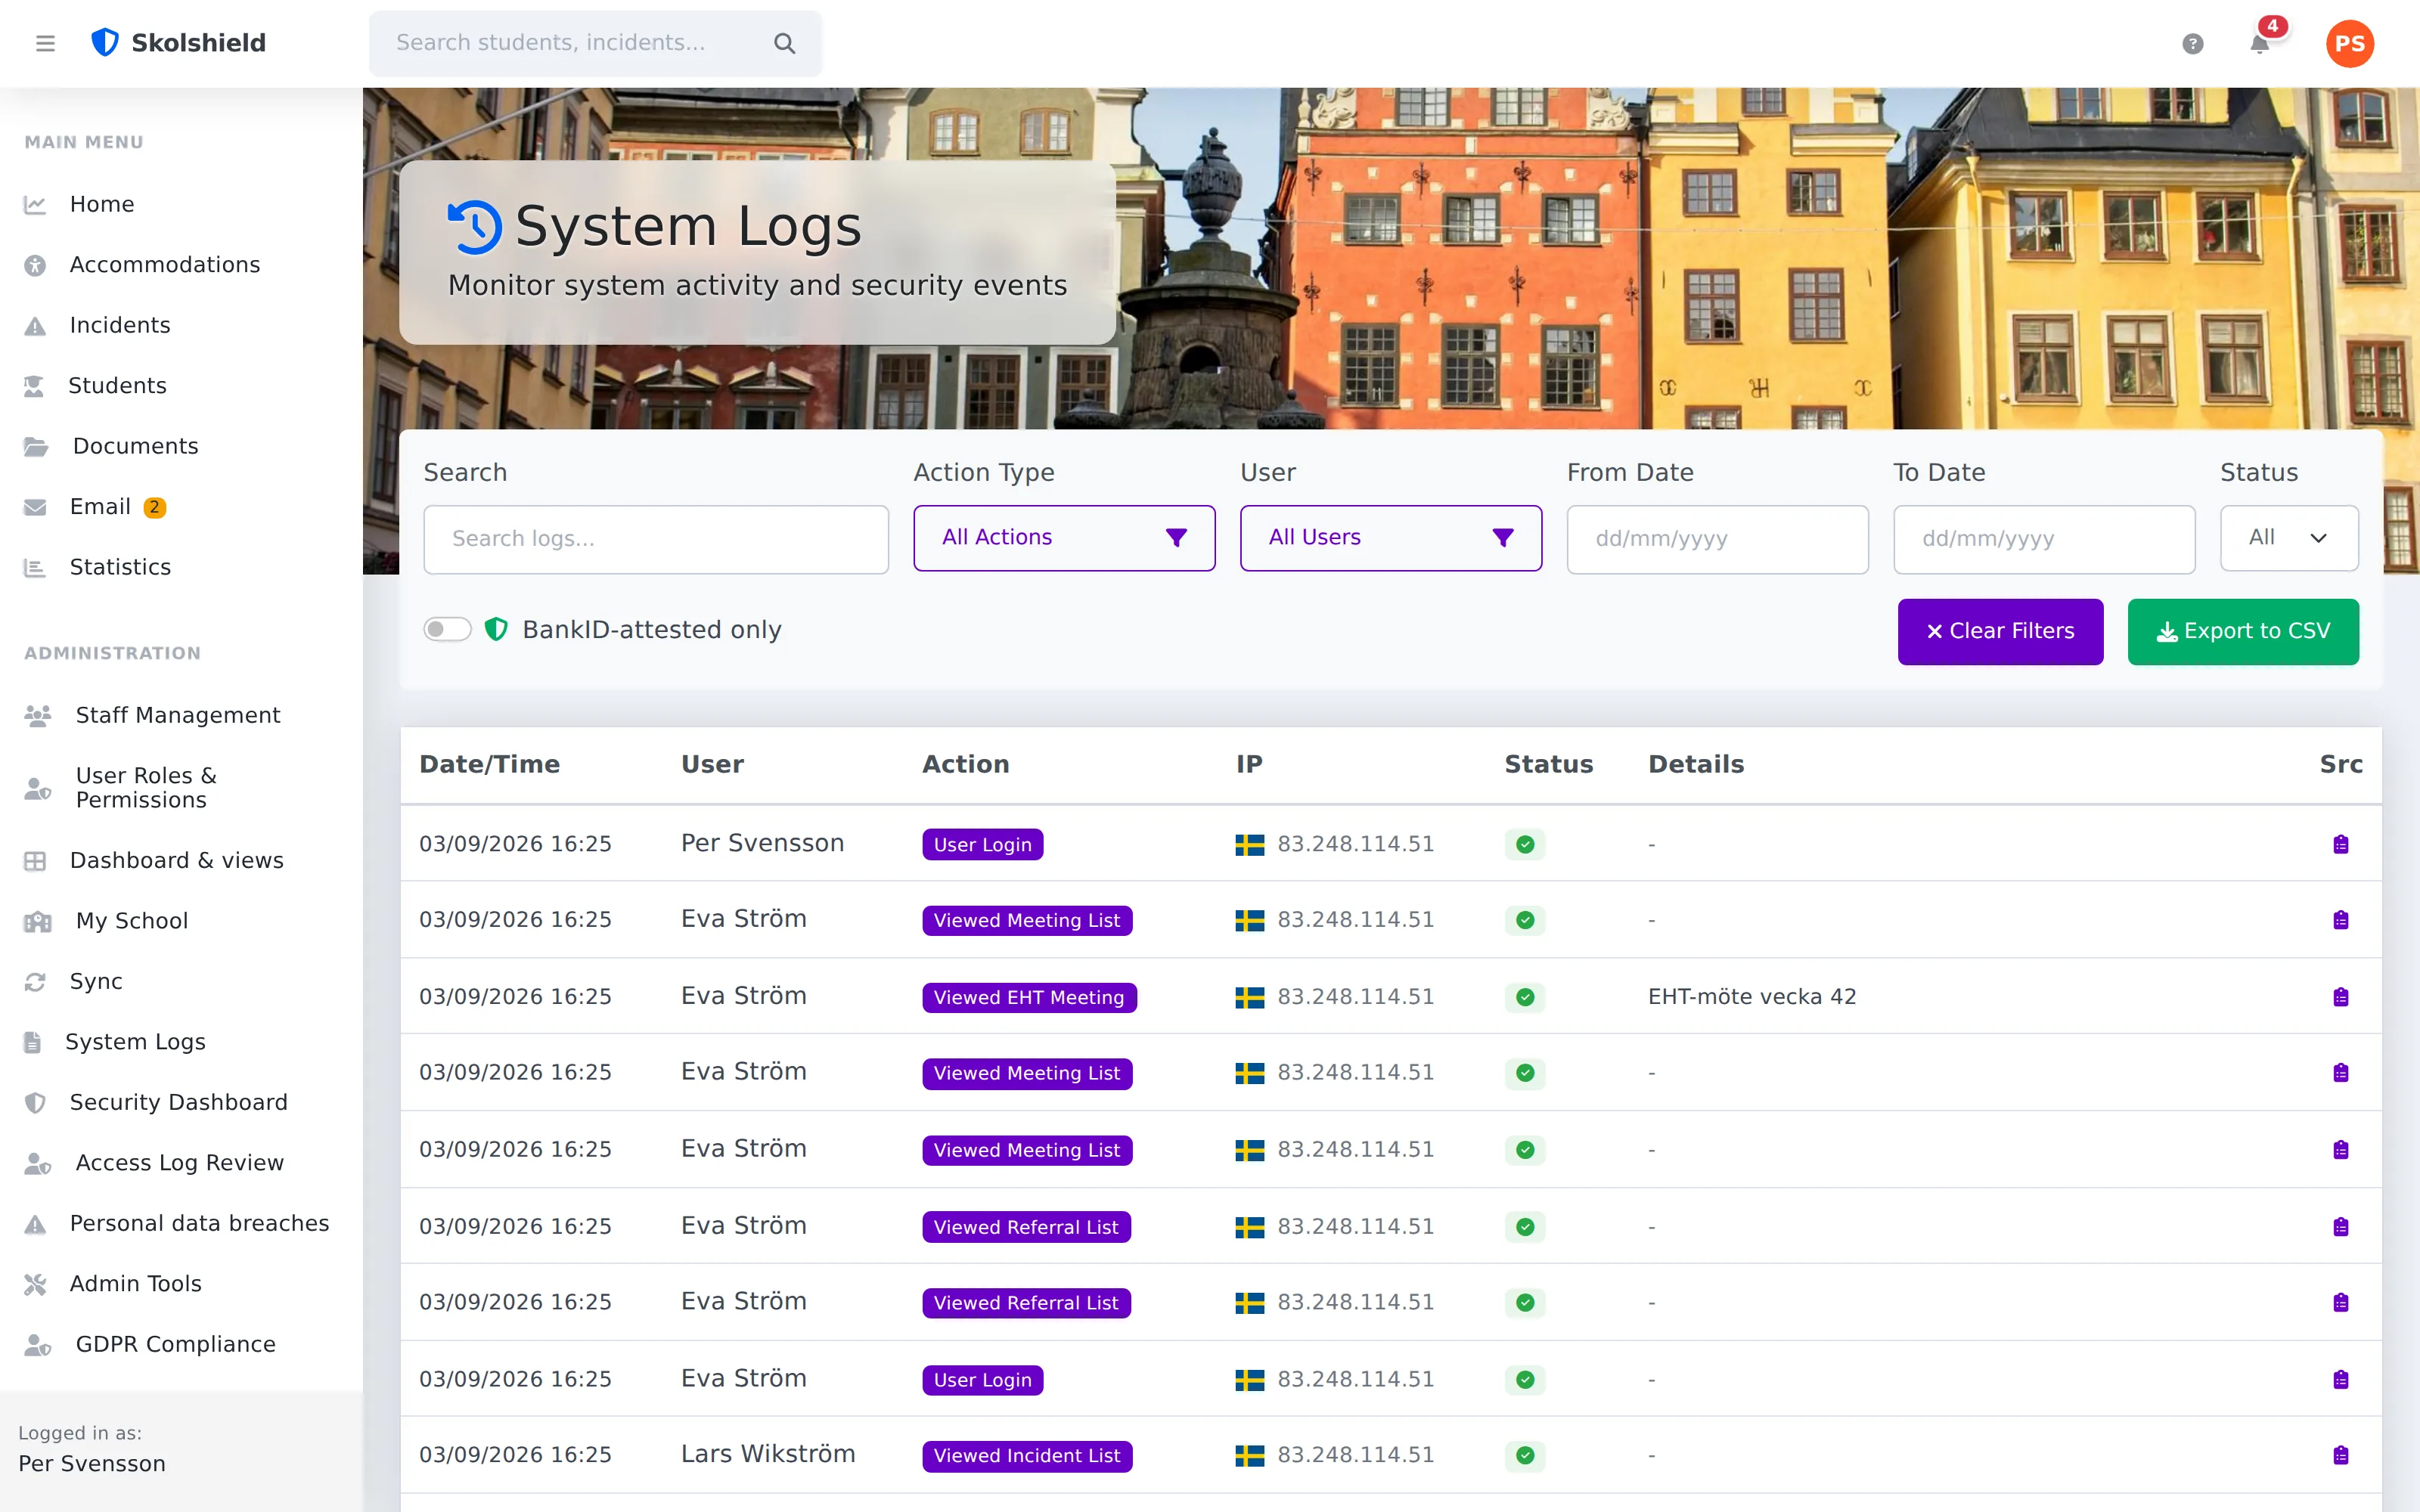Open source icon for Lars Wikström row

(2341, 1455)
